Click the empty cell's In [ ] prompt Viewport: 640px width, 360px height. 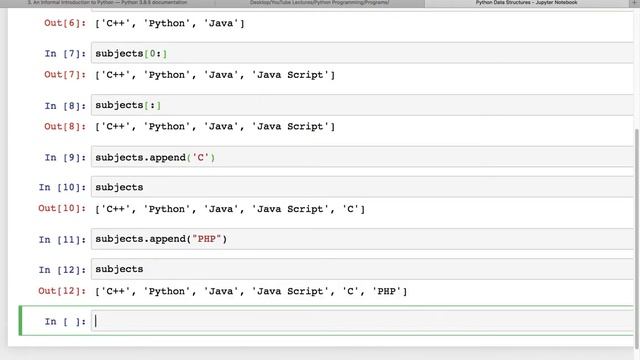(65, 322)
